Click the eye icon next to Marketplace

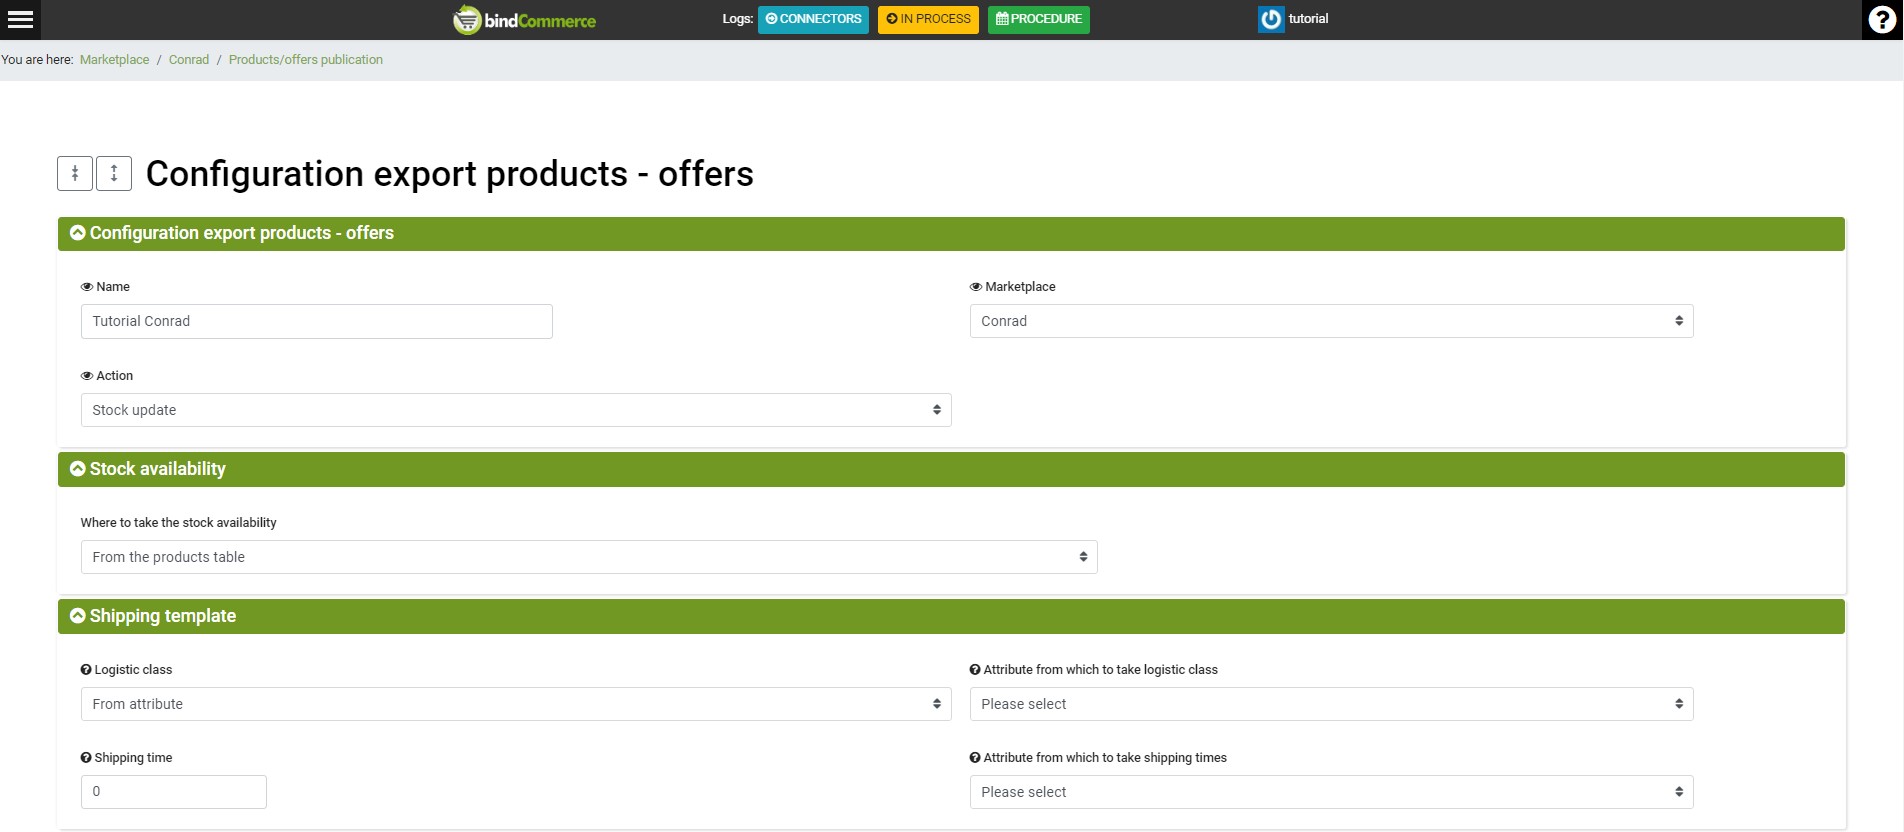tap(976, 287)
